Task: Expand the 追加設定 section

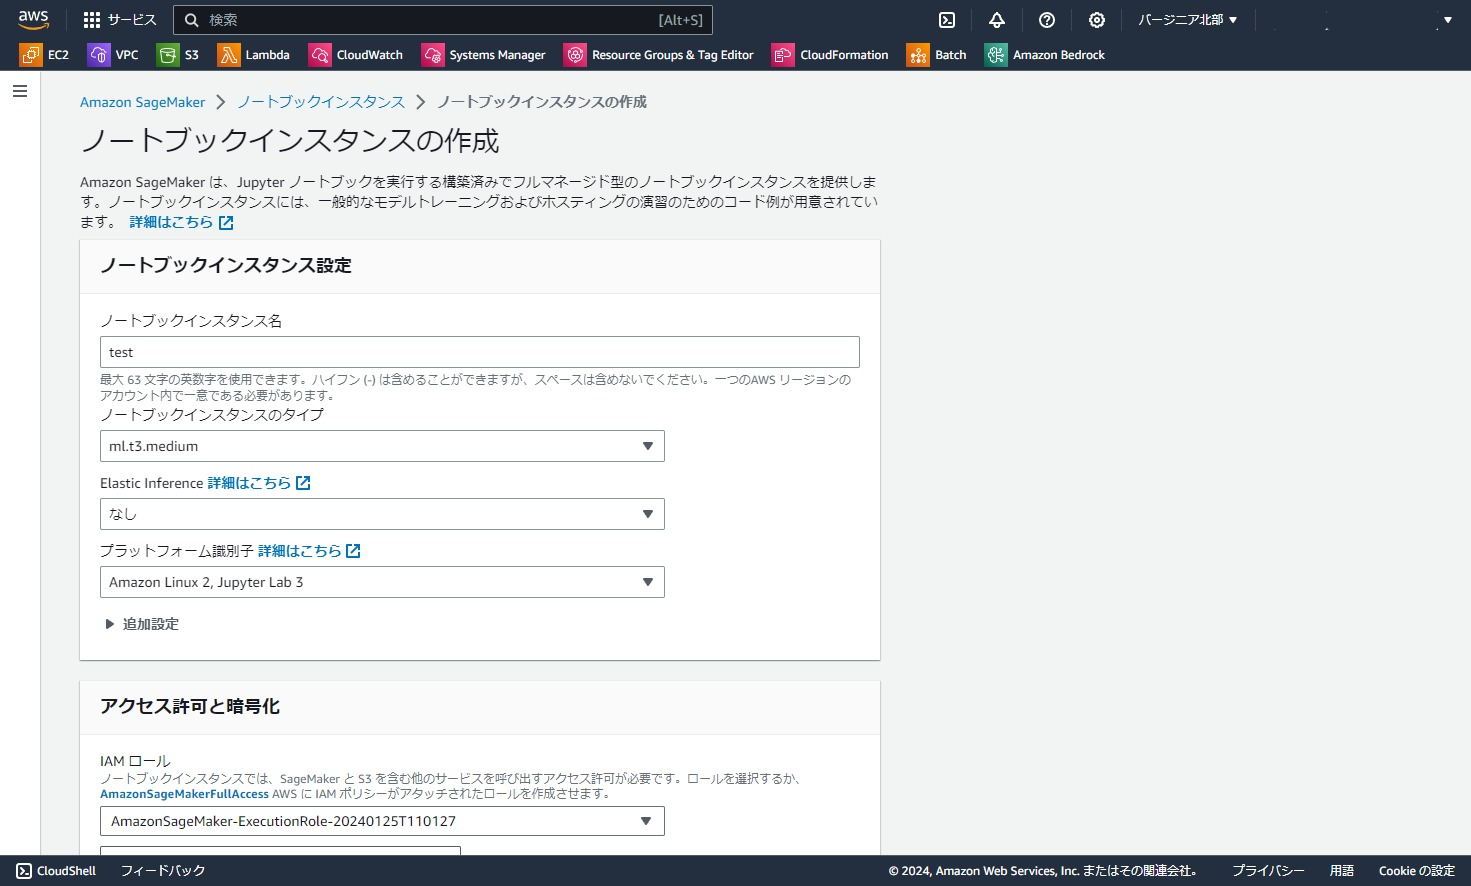Action: pyautogui.click(x=142, y=624)
